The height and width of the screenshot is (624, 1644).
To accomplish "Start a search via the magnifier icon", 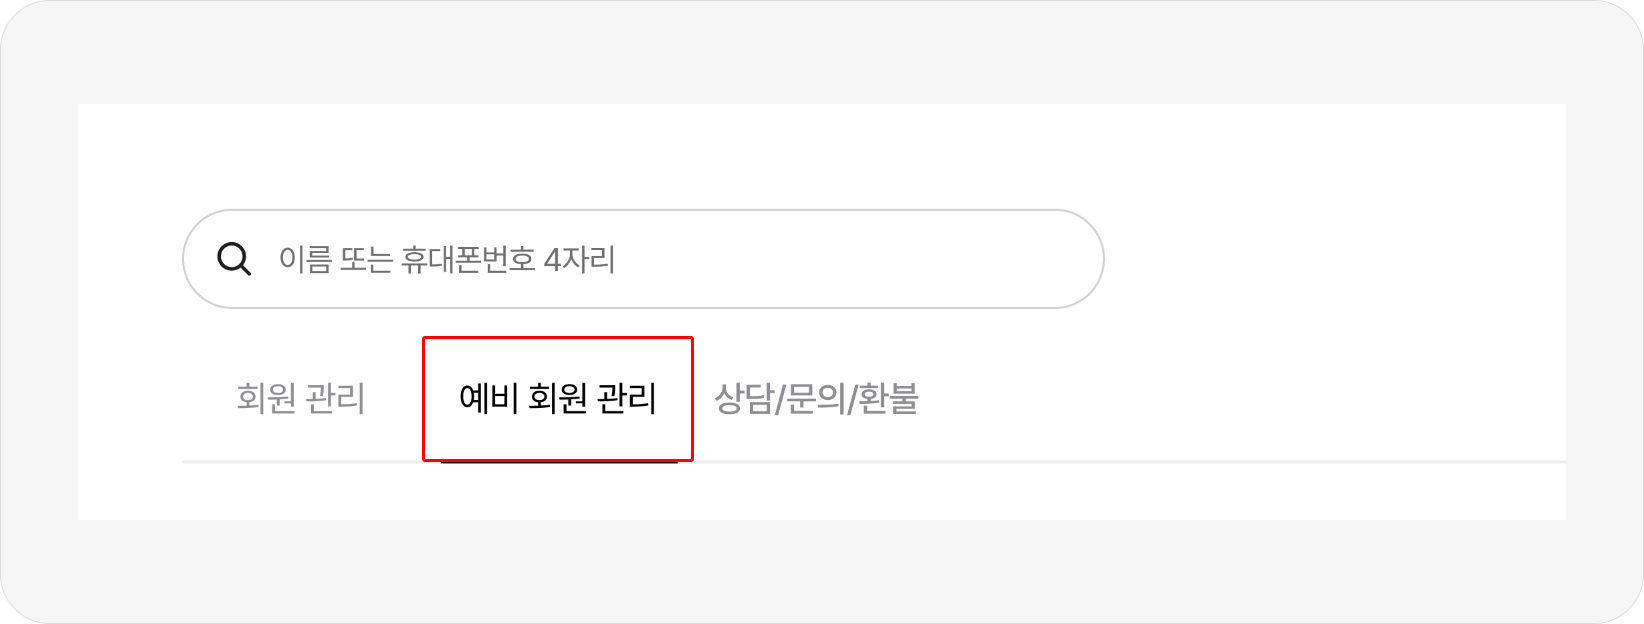I will [x=234, y=260].
